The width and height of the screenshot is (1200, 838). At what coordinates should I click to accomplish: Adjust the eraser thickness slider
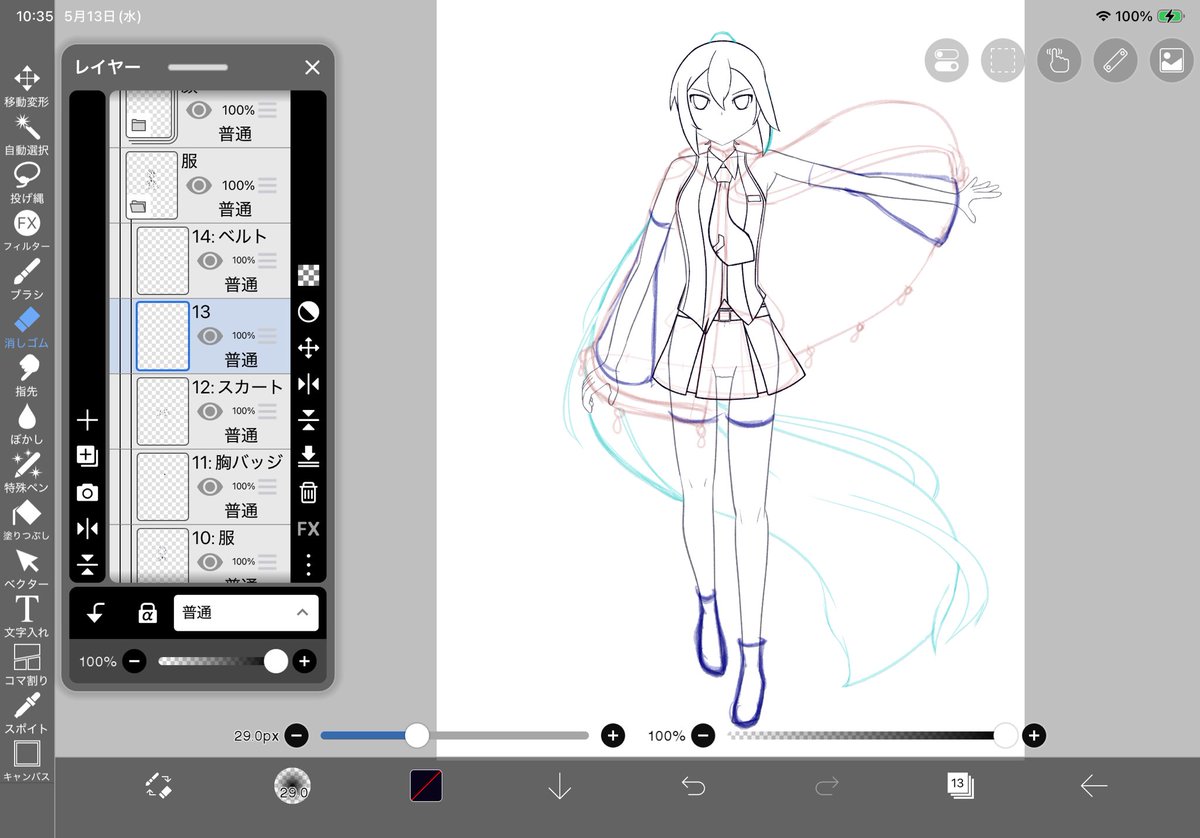(x=454, y=736)
